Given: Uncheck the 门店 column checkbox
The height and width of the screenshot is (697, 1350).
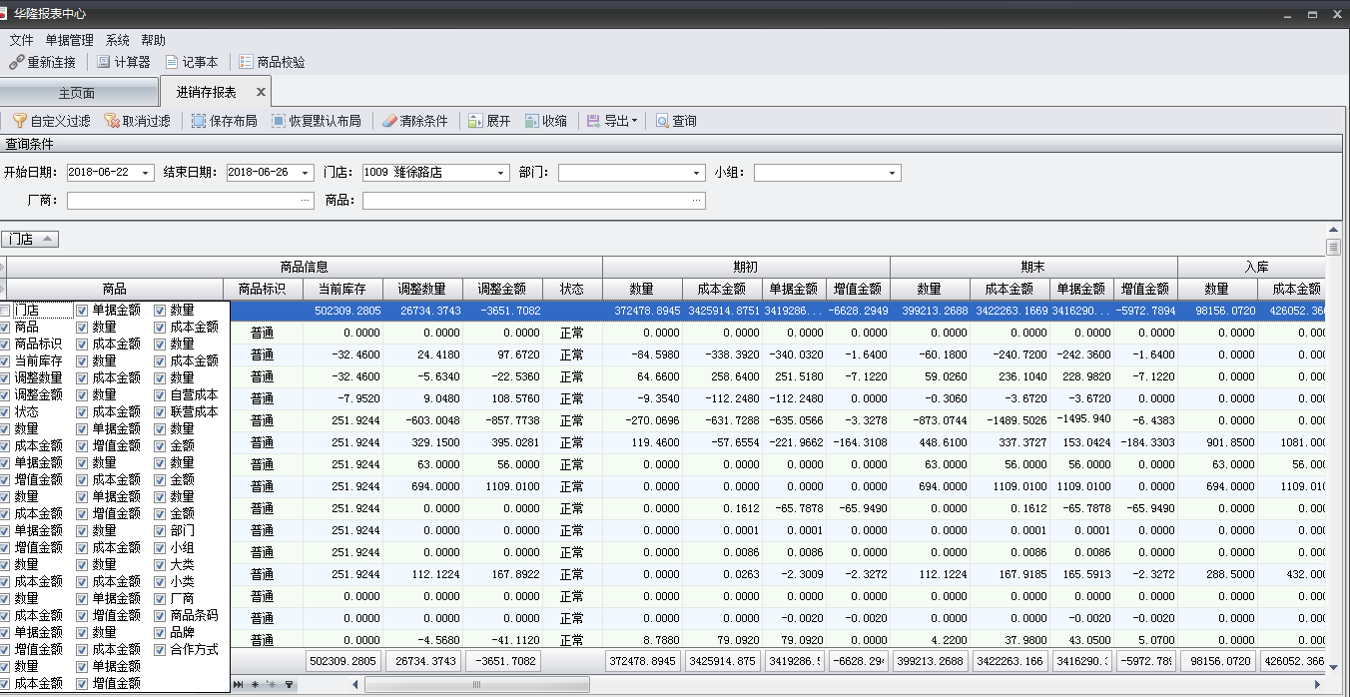Looking at the screenshot, I should coord(8,311).
